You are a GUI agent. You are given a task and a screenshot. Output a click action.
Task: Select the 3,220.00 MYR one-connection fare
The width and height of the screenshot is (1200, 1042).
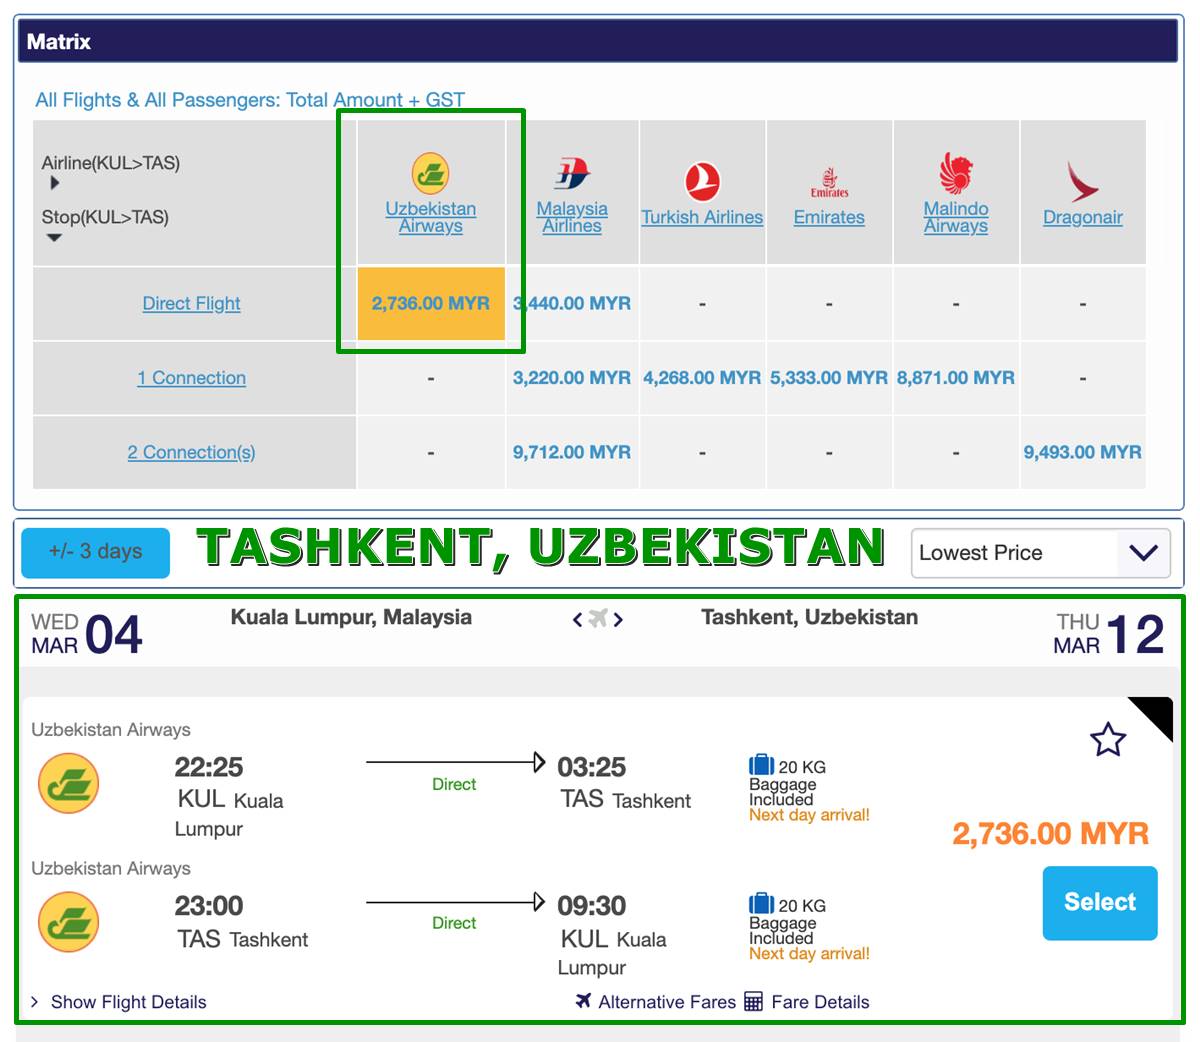click(x=572, y=378)
